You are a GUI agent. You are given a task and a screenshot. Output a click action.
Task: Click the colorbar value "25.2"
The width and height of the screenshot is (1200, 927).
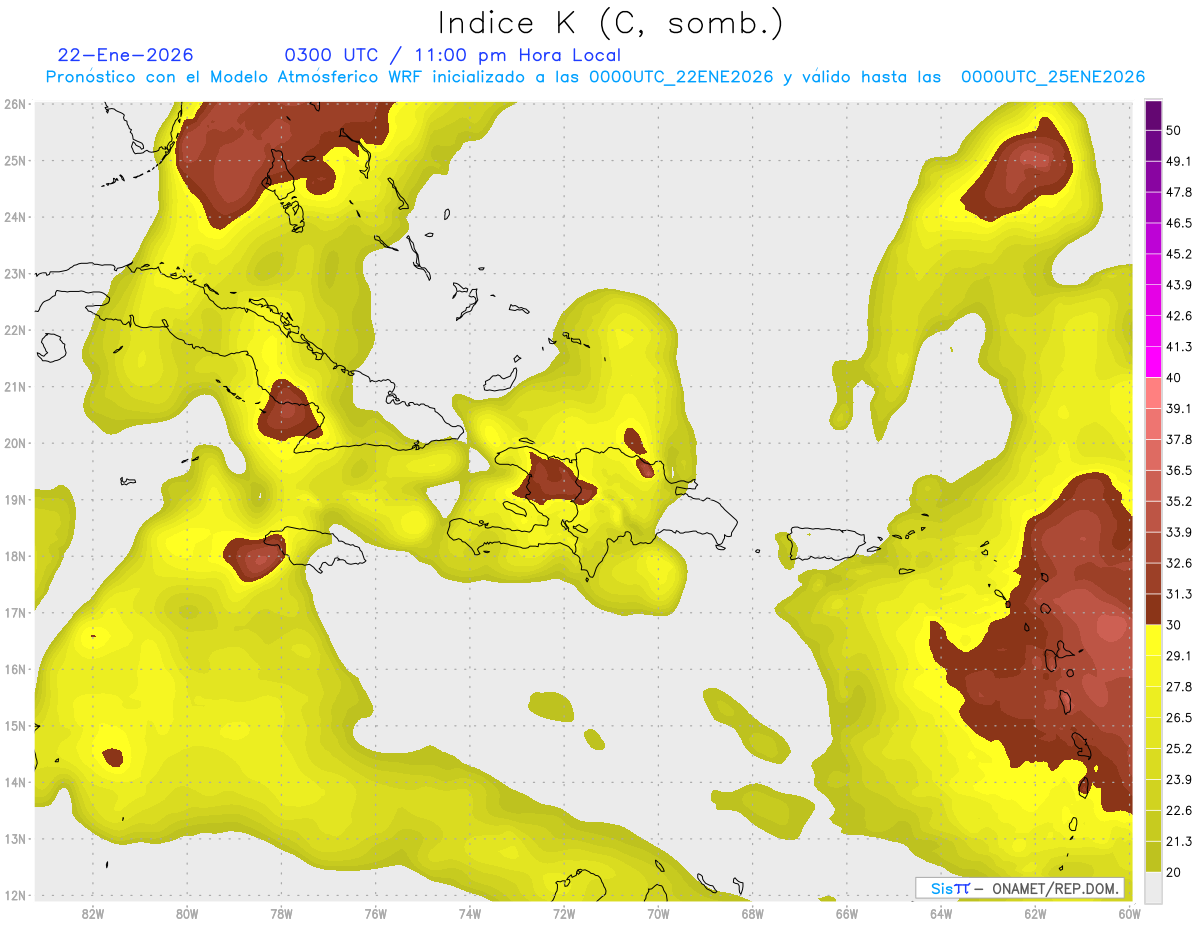[1178, 749]
